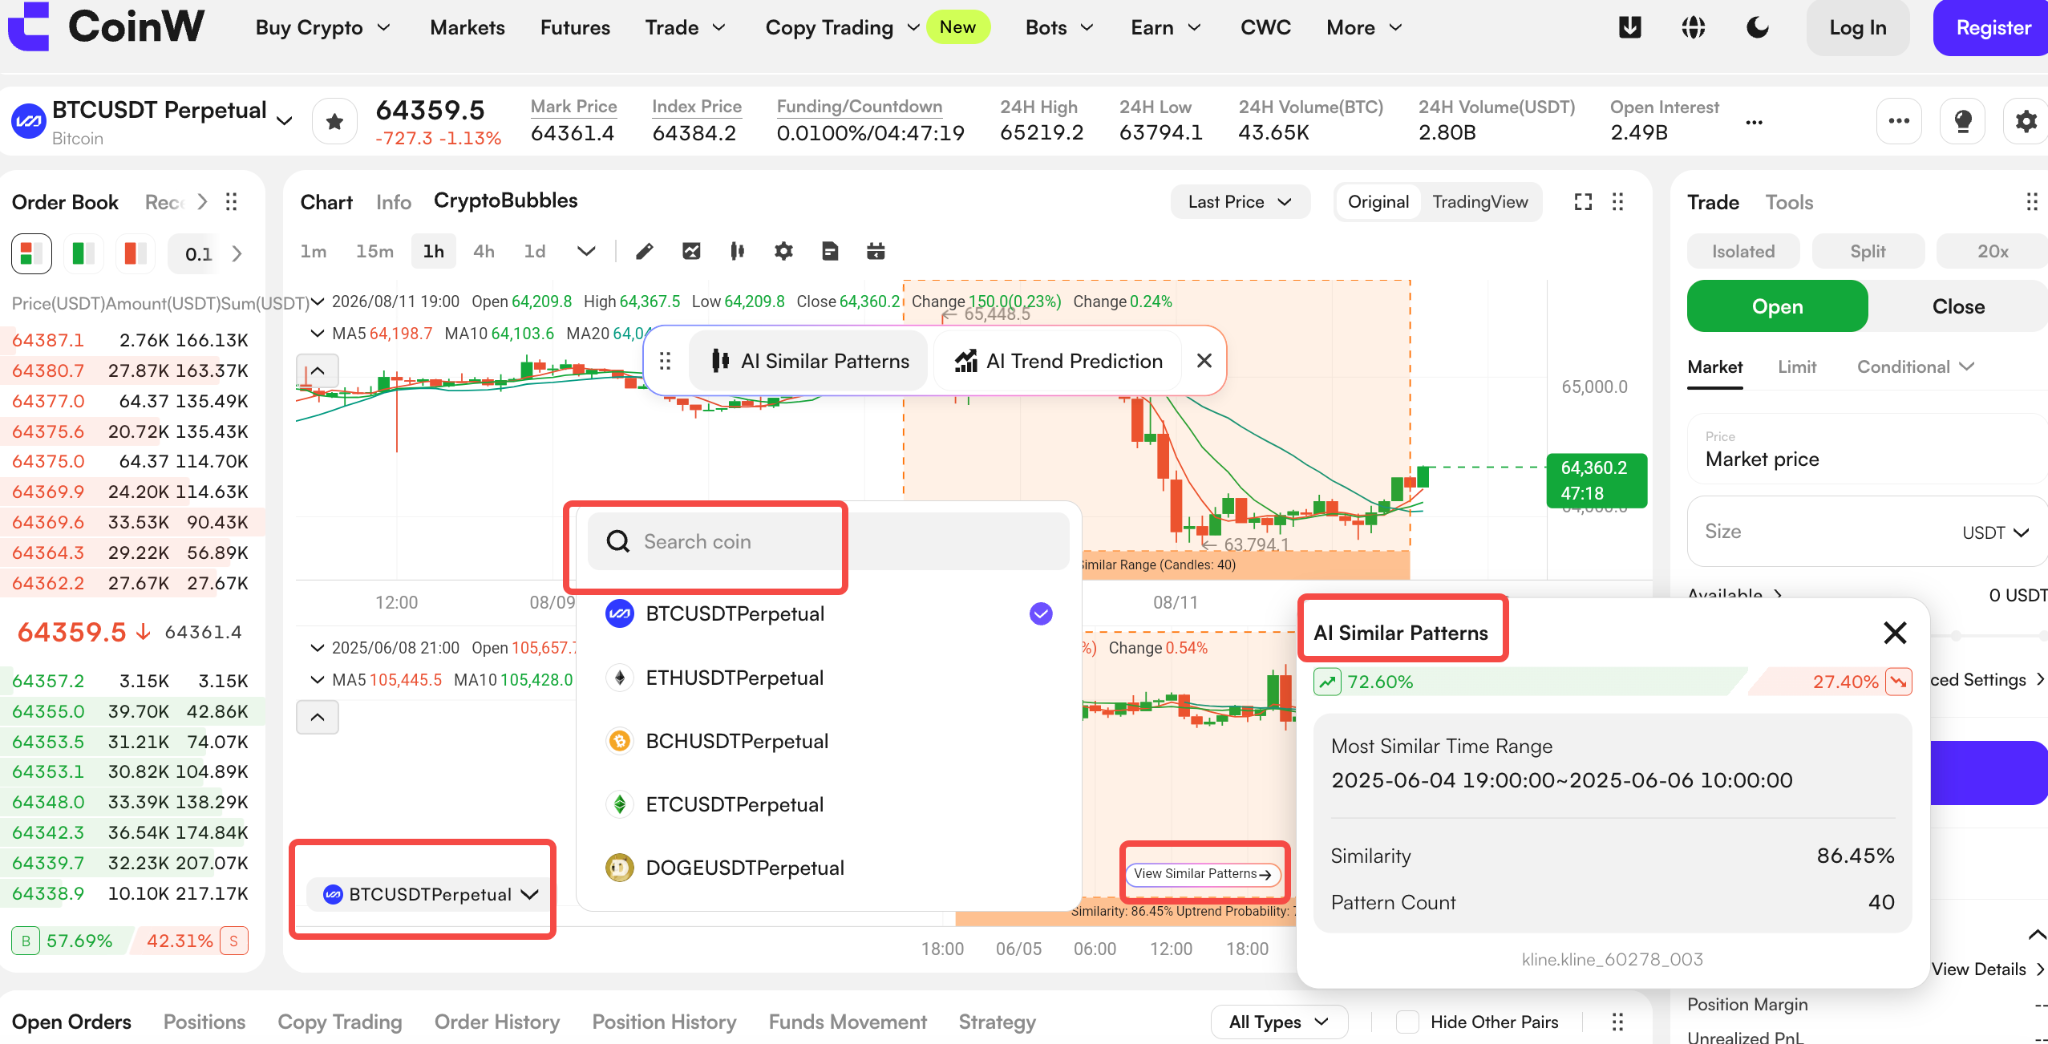This screenshot has height=1044, width=2048.
Task: Close the AI Similar Patterns popup
Action: [x=1894, y=633]
